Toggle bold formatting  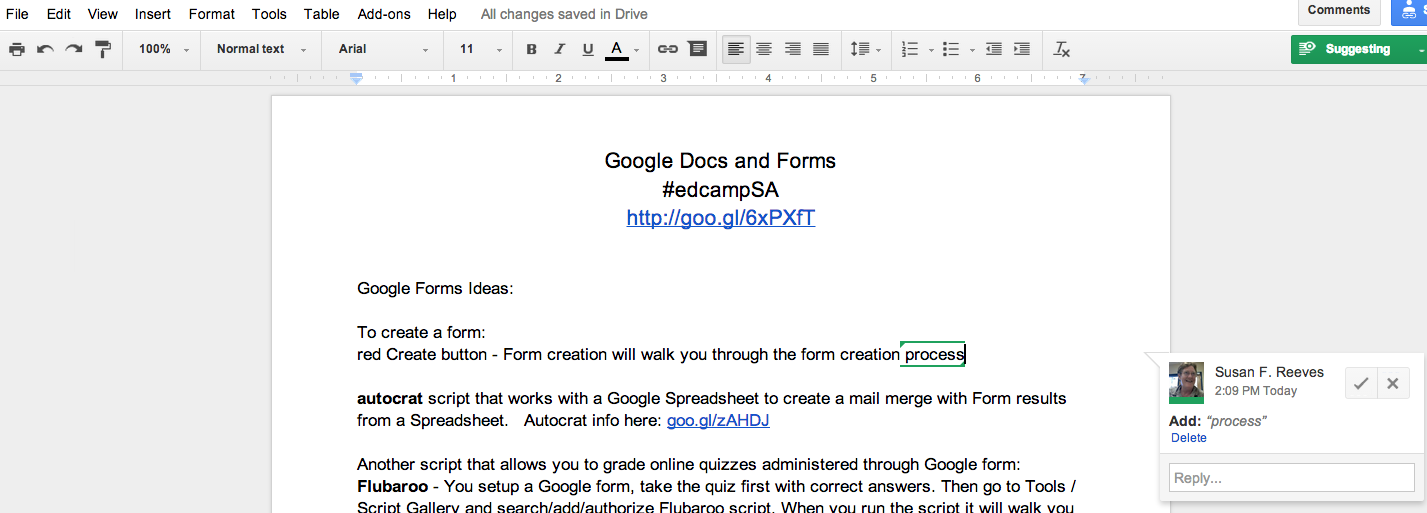531,49
